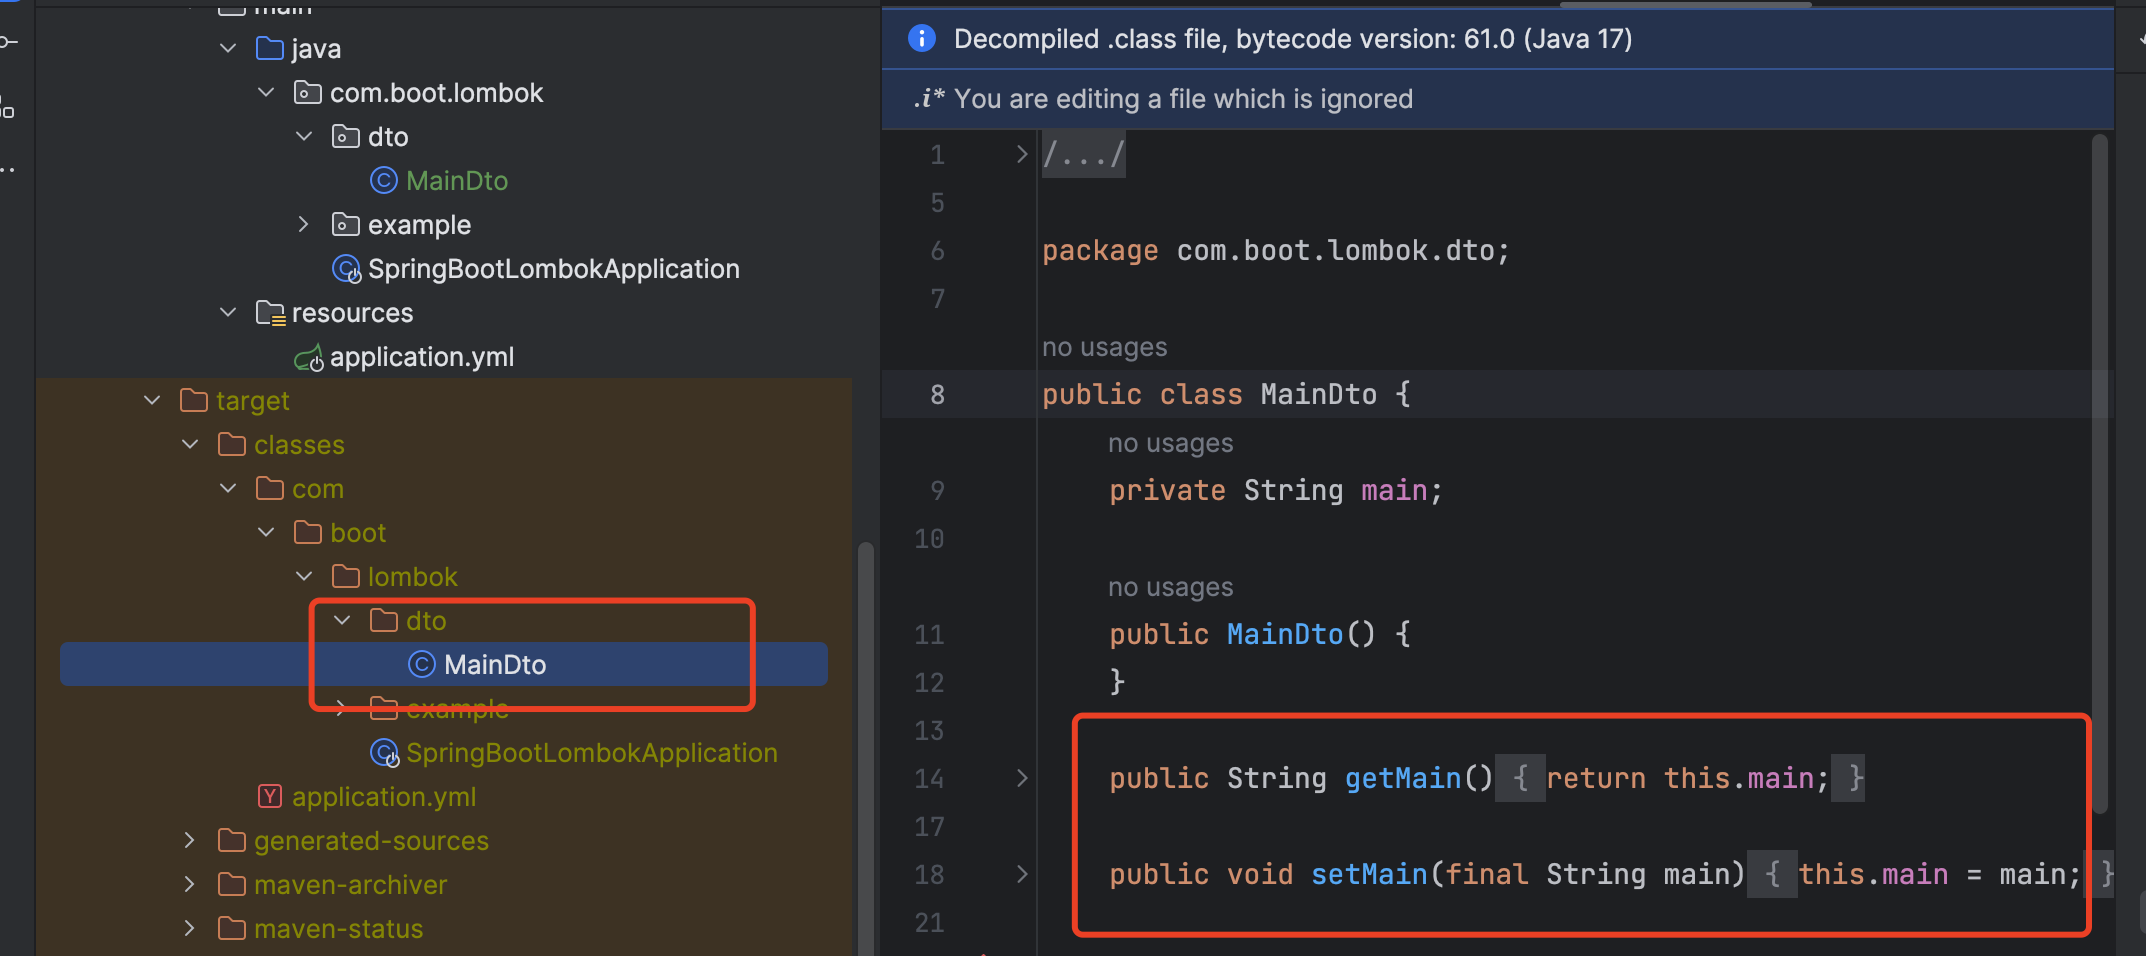The image size is (2146, 956).
Task: Click the green MainDto class icon
Action: point(384,180)
